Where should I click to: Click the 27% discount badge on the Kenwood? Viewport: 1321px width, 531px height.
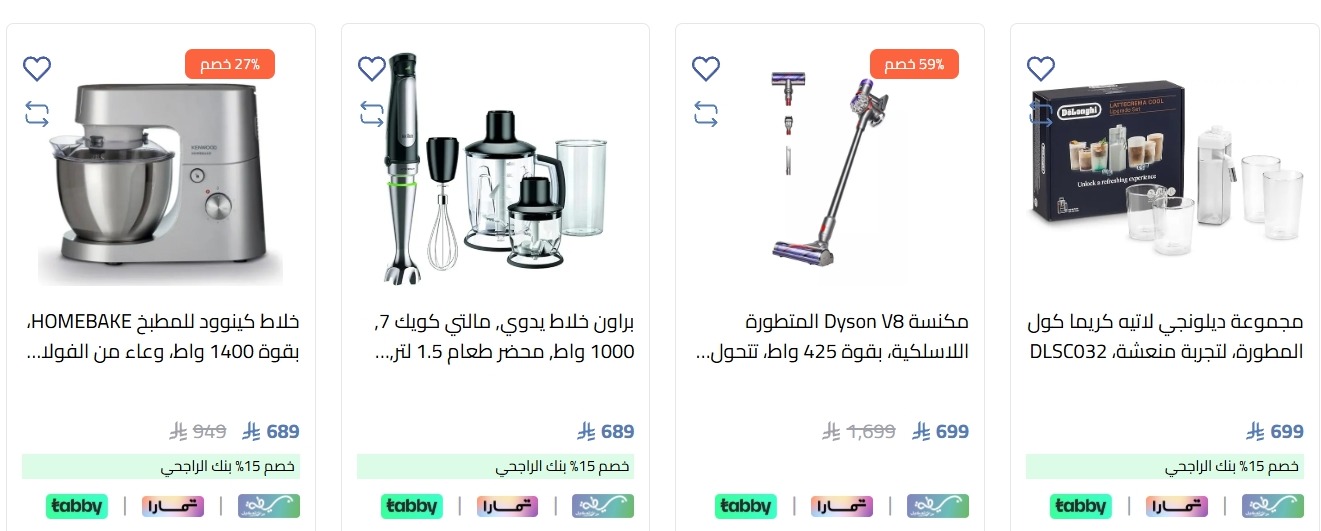point(230,64)
